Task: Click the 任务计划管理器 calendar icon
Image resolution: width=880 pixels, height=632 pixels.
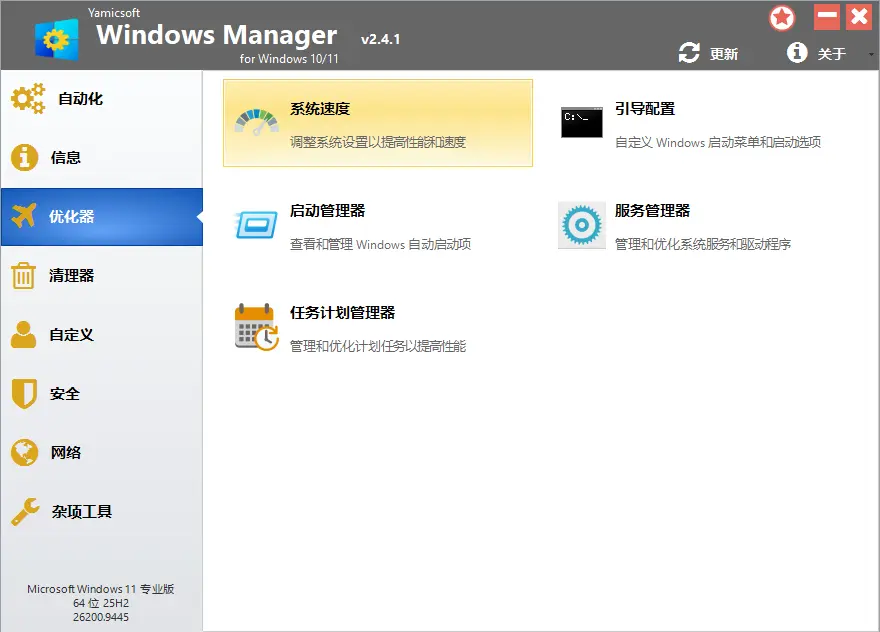Action: pyautogui.click(x=256, y=327)
